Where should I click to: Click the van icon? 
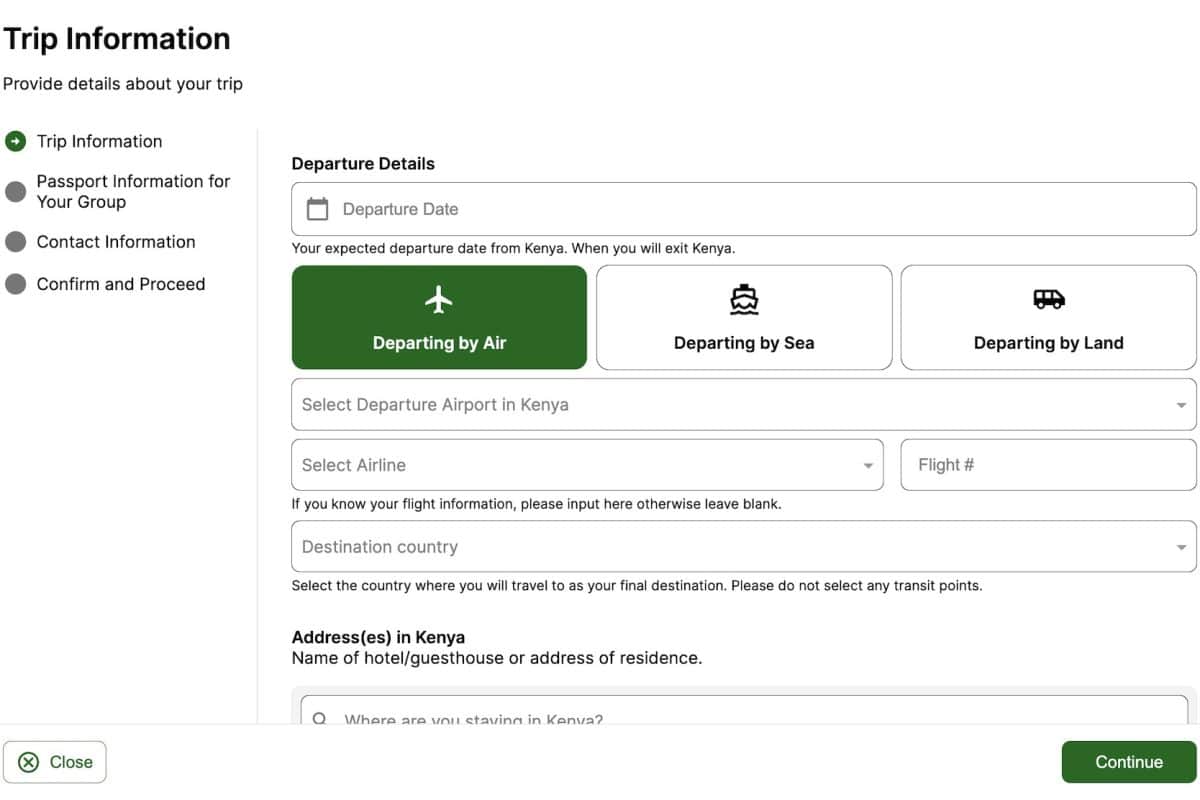pyautogui.click(x=1048, y=299)
